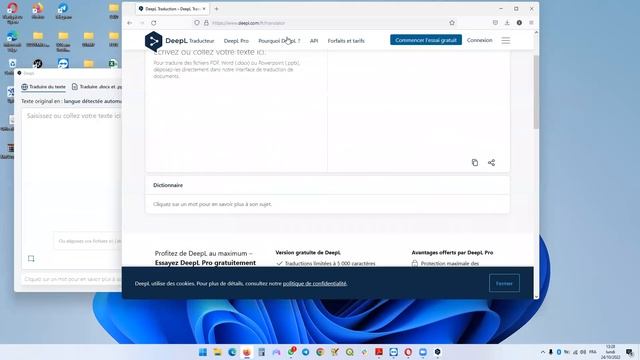This screenshot has width=640, height=360.
Task: Open the politique de confidentialité link
Action: 315,283
